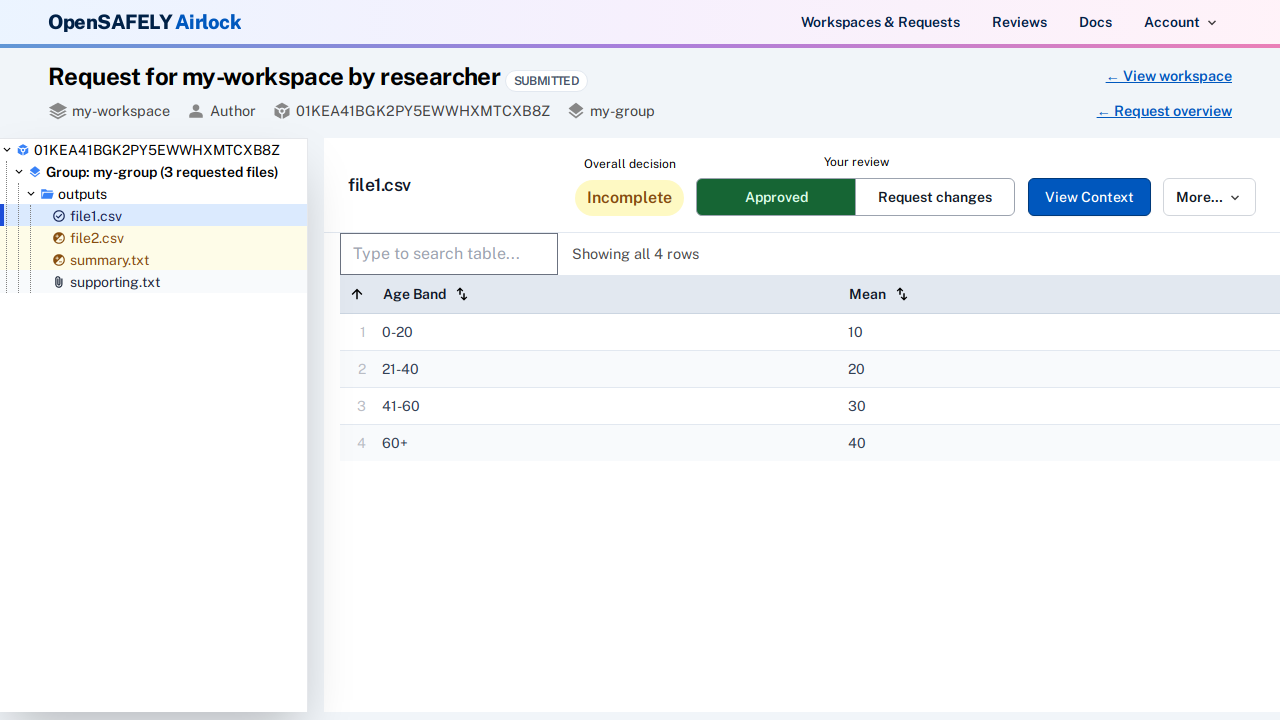Image resolution: width=1280 pixels, height=720 pixels.
Task: Click the ascending sort arrow on Age Band column
Action: click(357, 294)
